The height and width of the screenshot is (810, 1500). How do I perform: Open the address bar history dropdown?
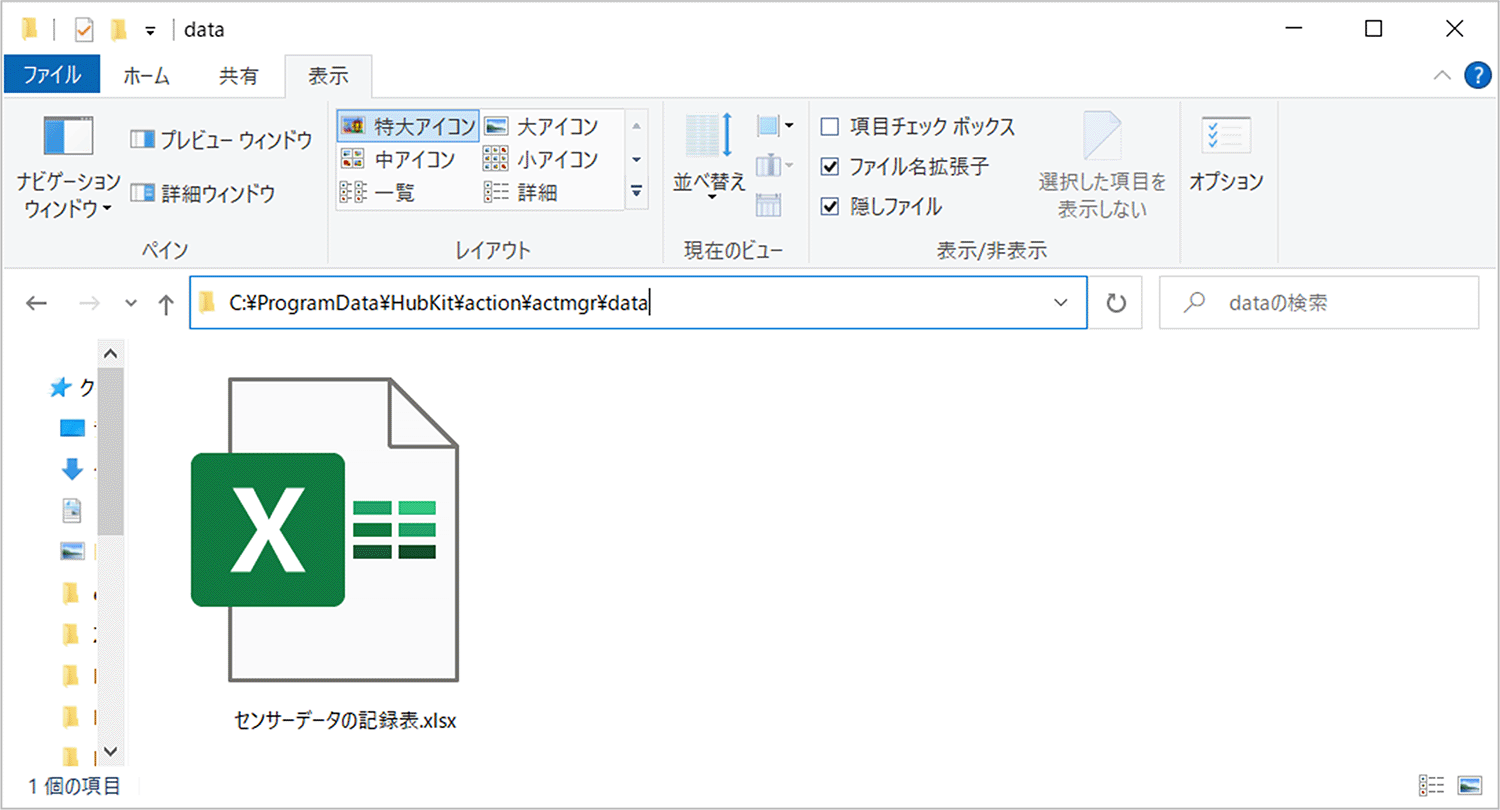(1061, 303)
